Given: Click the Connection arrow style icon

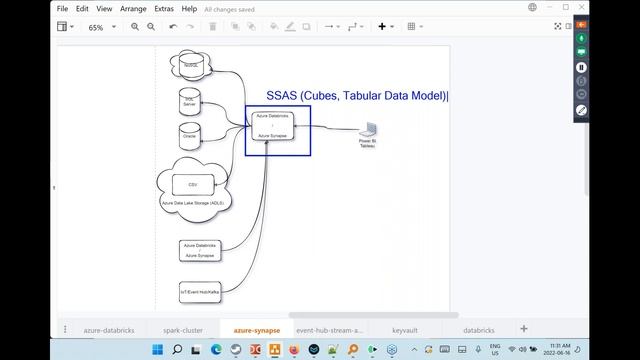Looking at the screenshot, I should click(x=329, y=27).
